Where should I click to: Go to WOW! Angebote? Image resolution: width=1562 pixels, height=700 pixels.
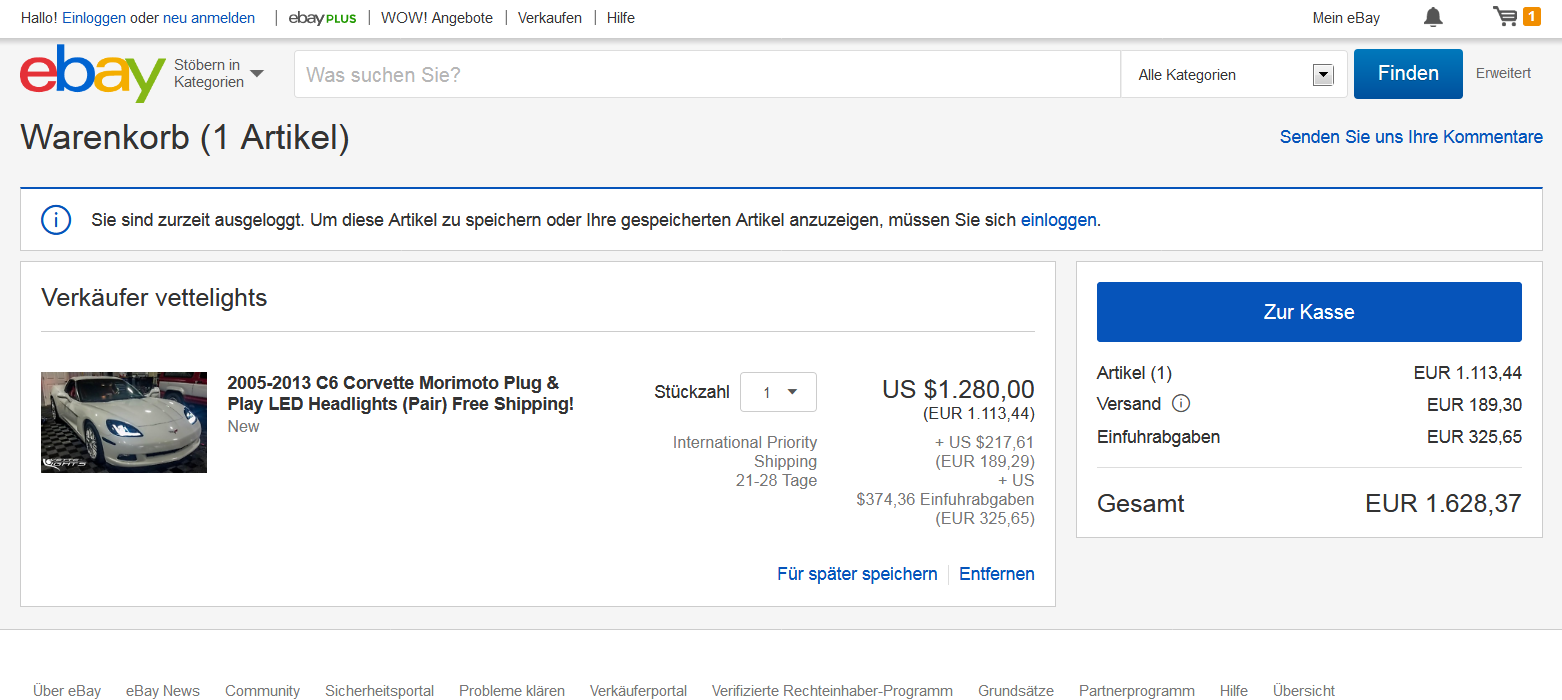437,18
